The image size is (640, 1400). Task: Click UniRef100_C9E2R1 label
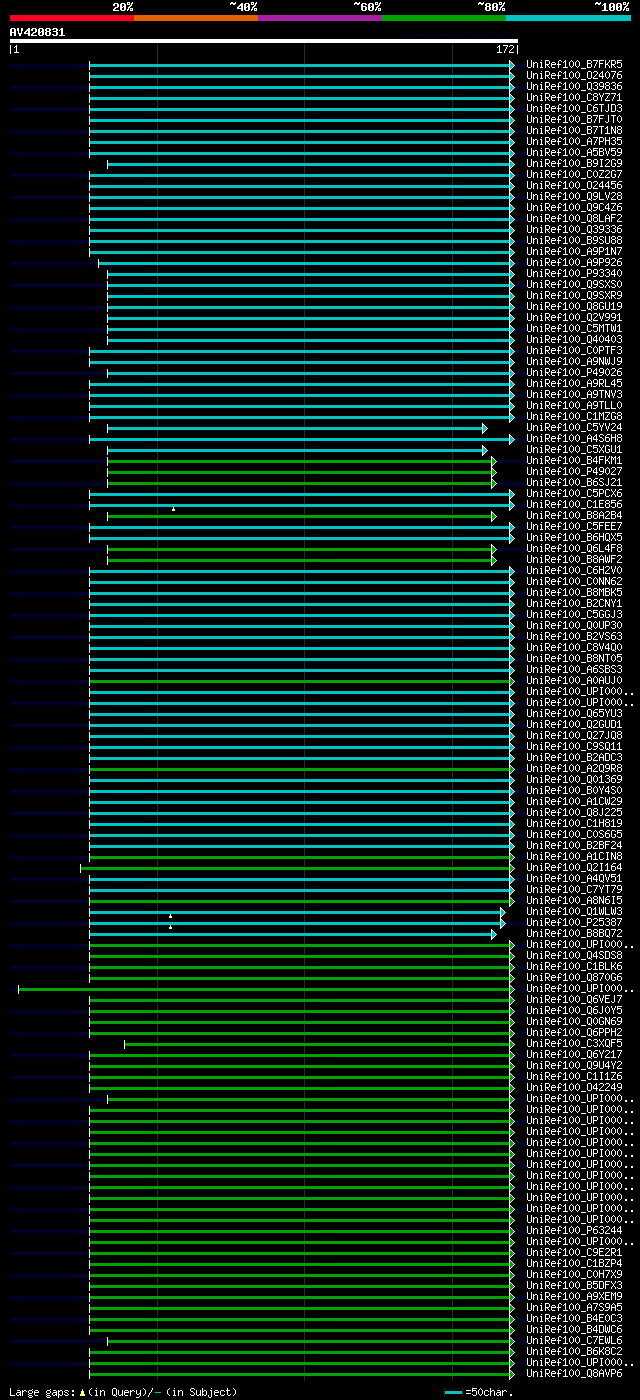574,1252
